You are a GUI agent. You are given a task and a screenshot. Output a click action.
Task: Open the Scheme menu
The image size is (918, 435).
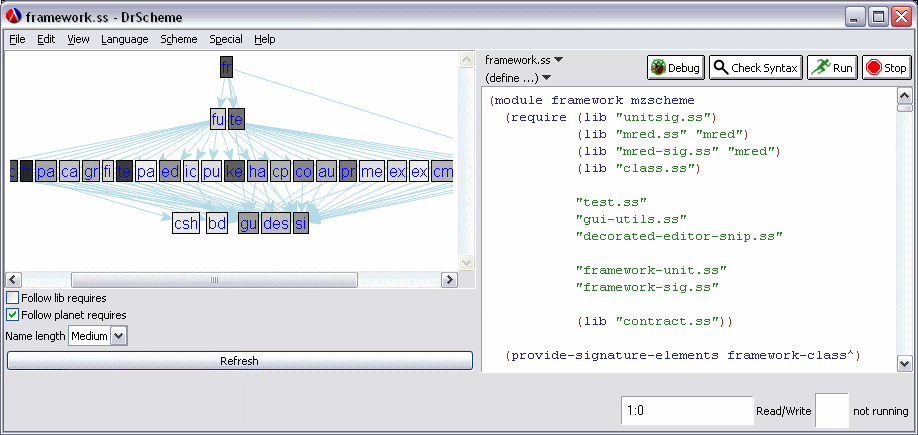click(x=179, y=39)
